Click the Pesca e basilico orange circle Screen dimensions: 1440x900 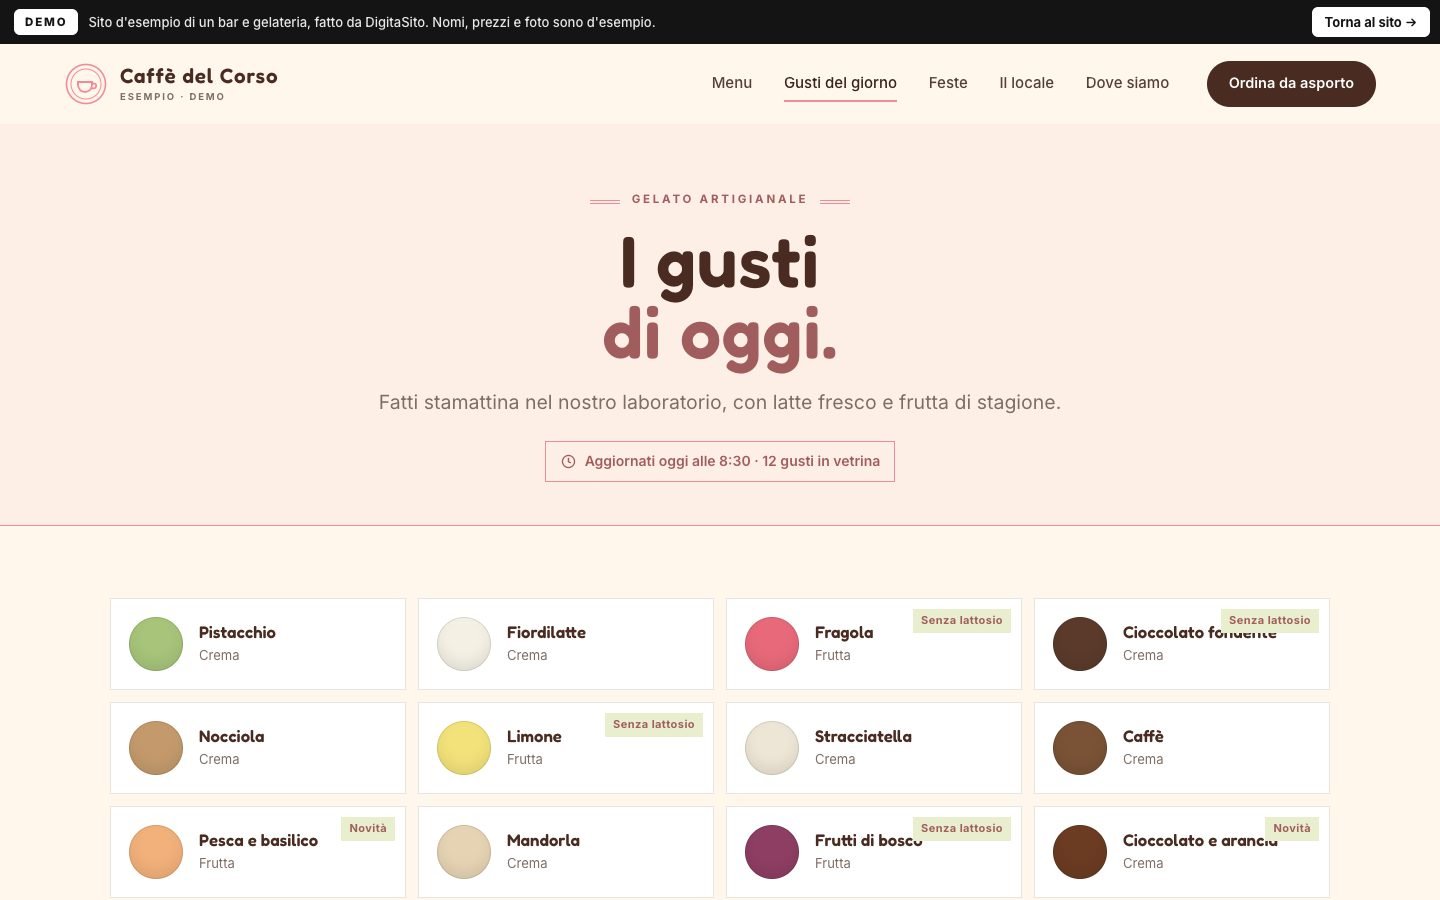pos(156,852)
